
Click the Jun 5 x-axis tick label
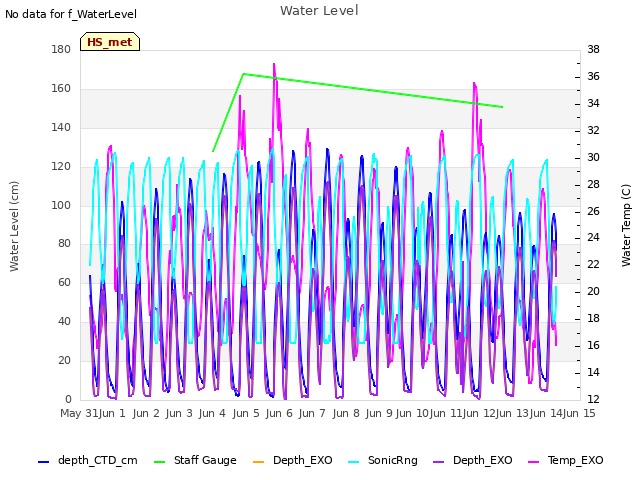246,413
